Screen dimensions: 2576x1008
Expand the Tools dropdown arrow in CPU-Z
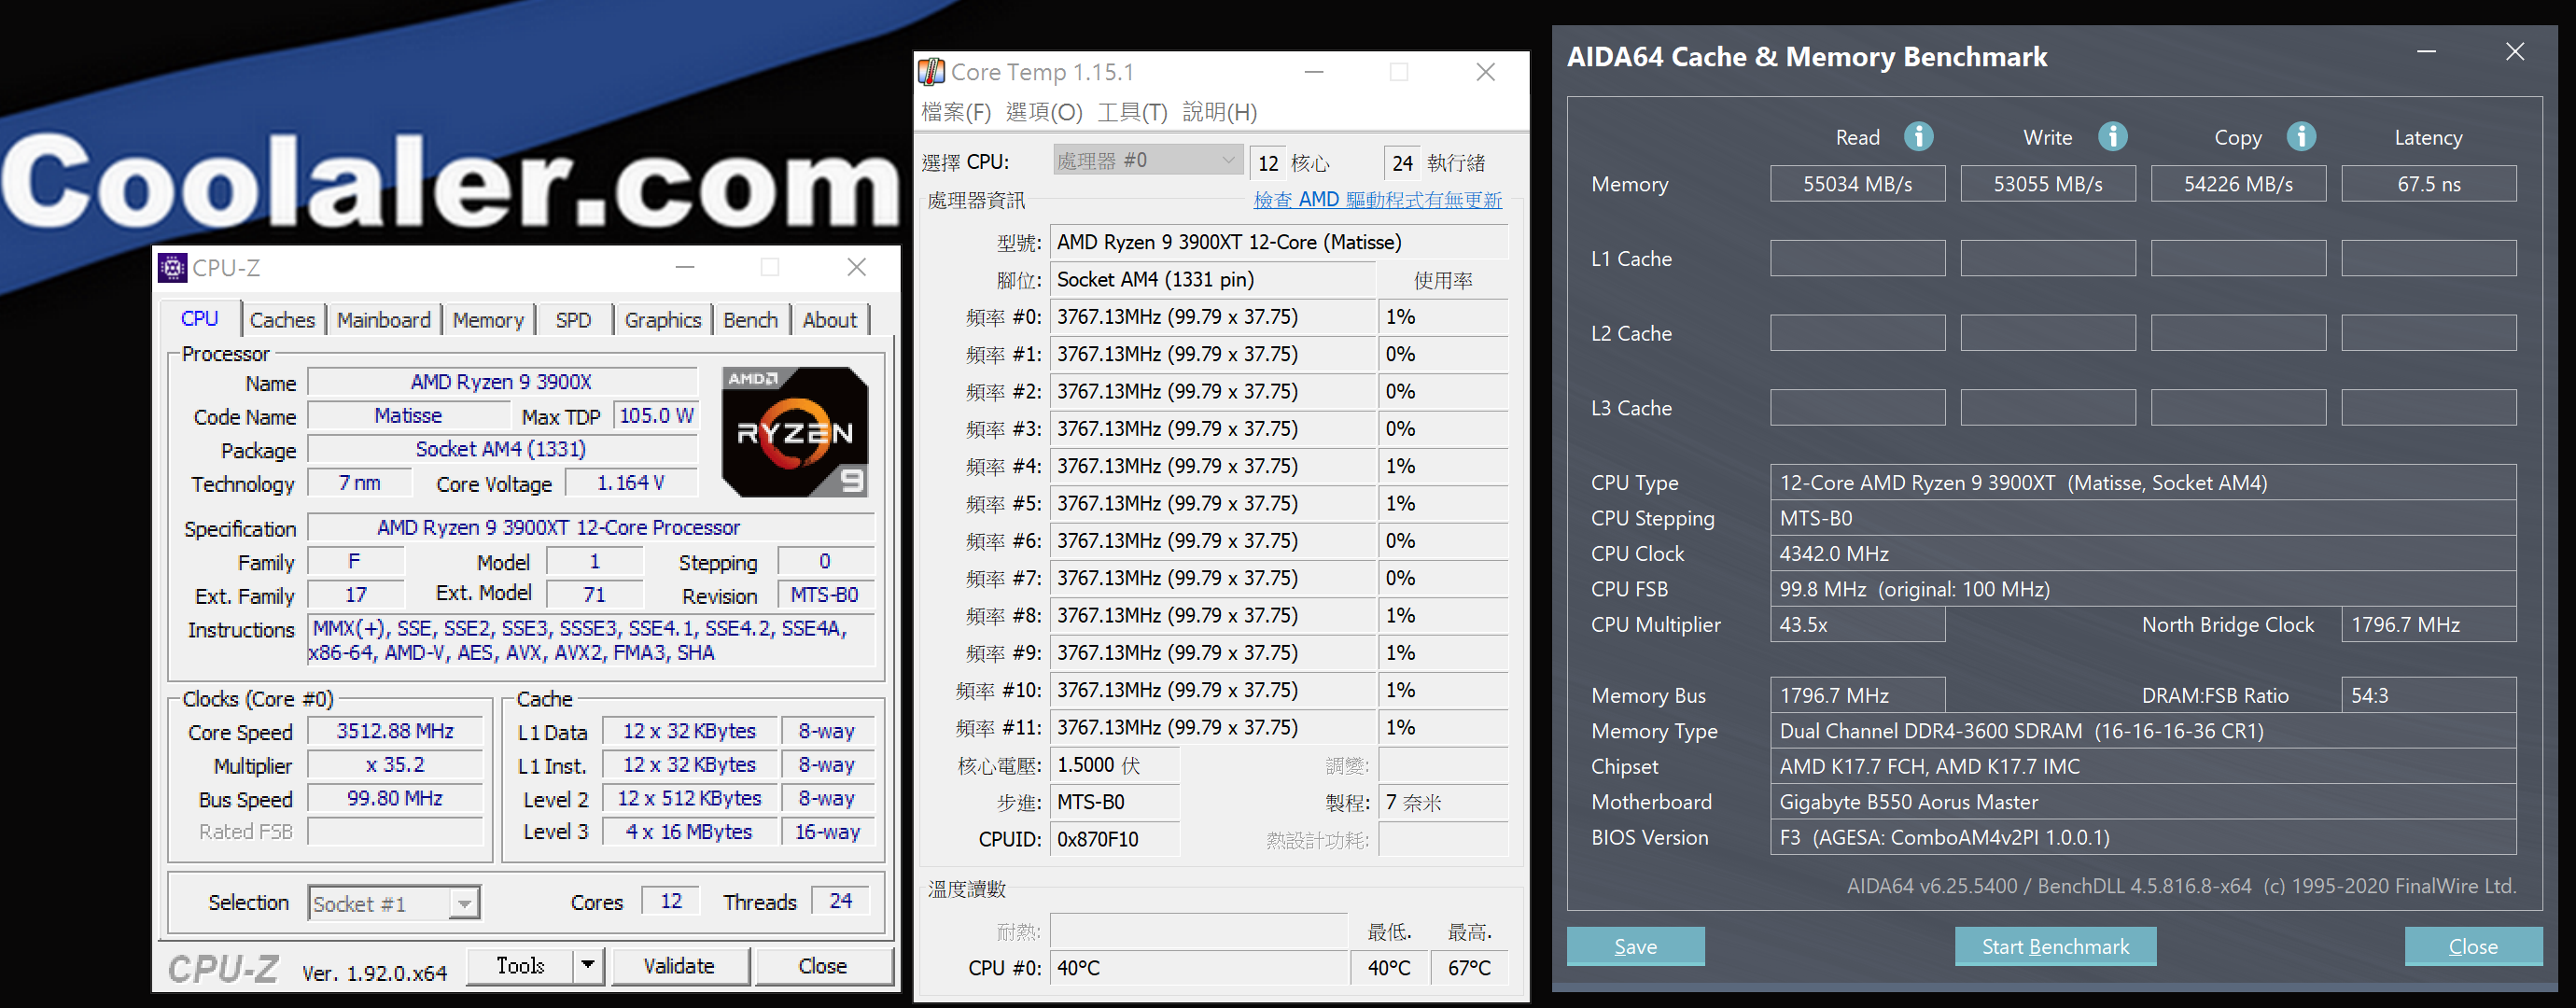pyautogui.click(x=587, y=965)
